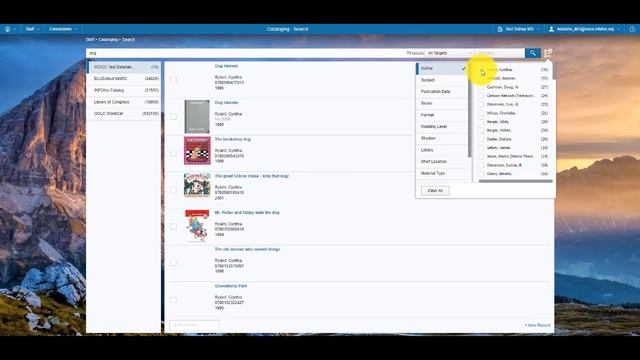Click The great Gracie chase cover thumbnail
Screen dimensions: 640x360
(197, 185)
